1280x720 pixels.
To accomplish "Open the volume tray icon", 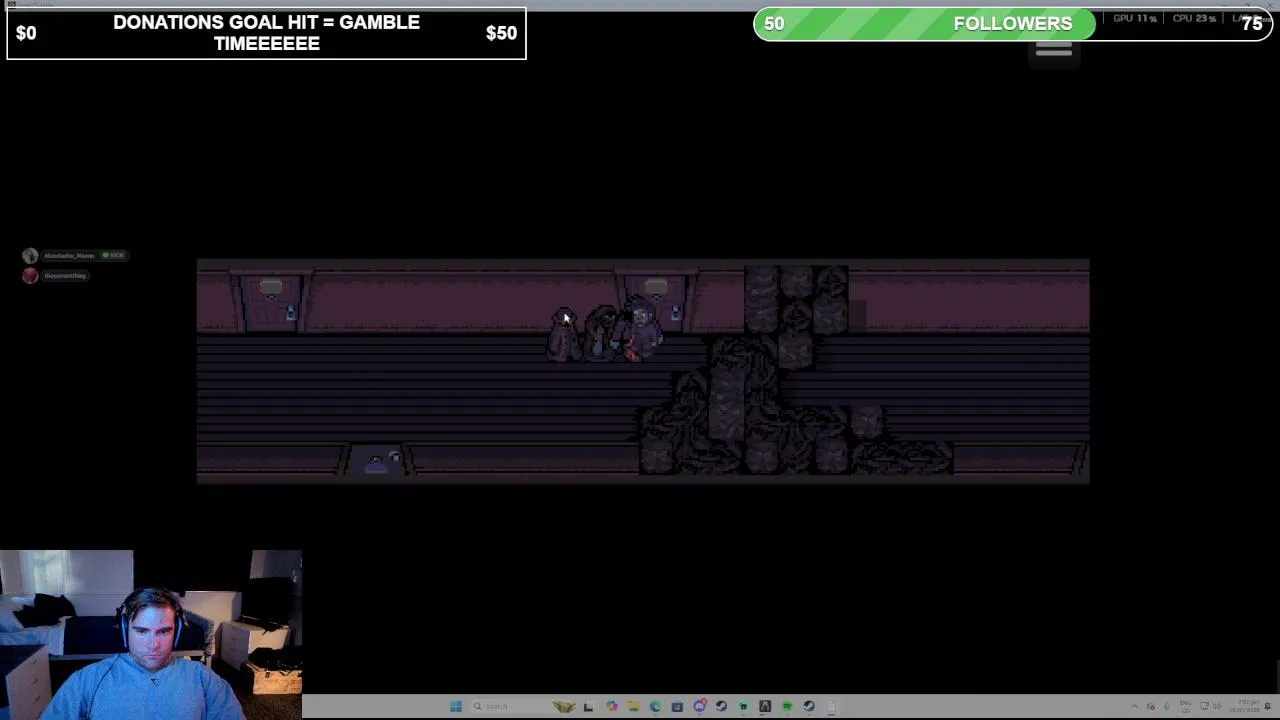I will pos(1217,706).
